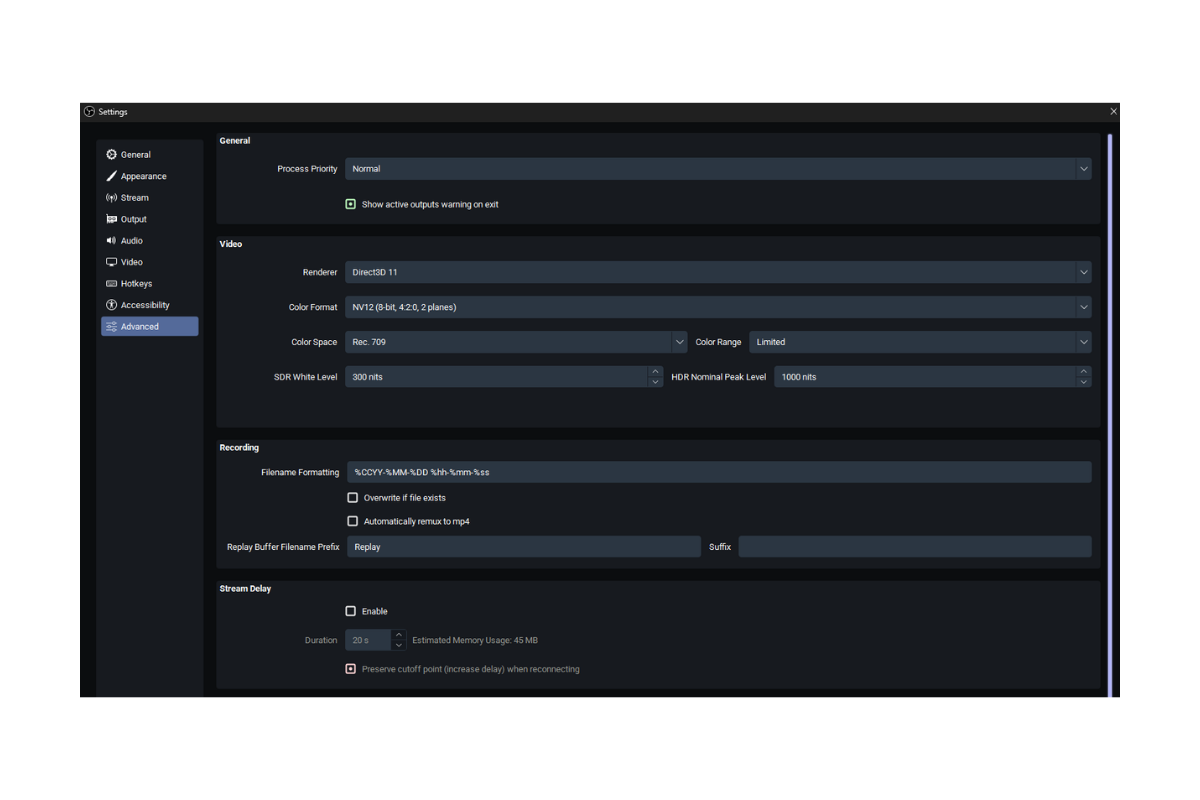Click the General gear icon in sidebar
The width and height of the screenshot is (1200, 800).
pos(111,155)
